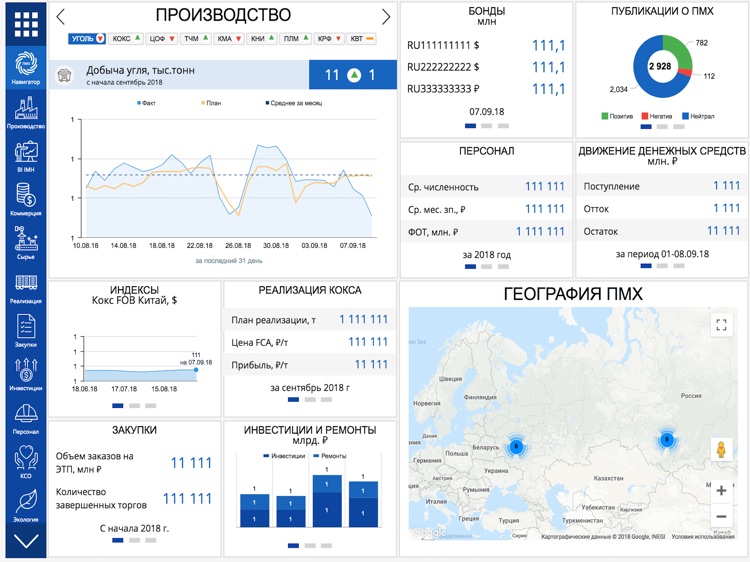Select second page dot in ИНДЕКСЫ card
The width and height of the screenshot is (750, 562).
134,406
